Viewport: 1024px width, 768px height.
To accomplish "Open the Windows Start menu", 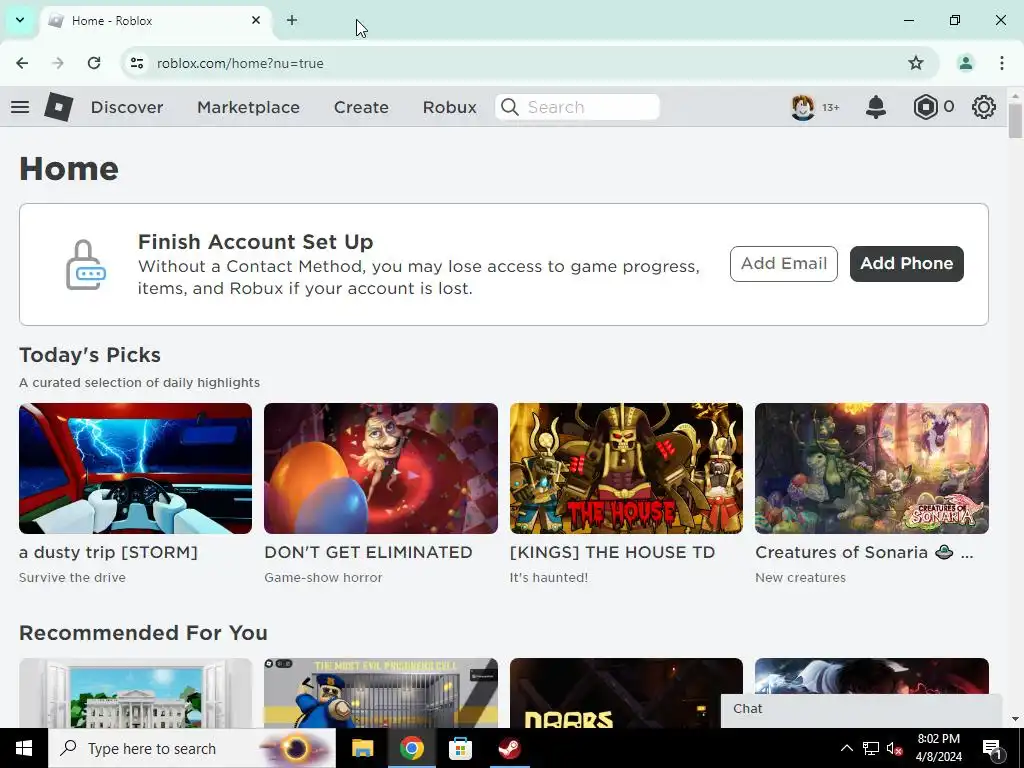I will coord(24,748).
